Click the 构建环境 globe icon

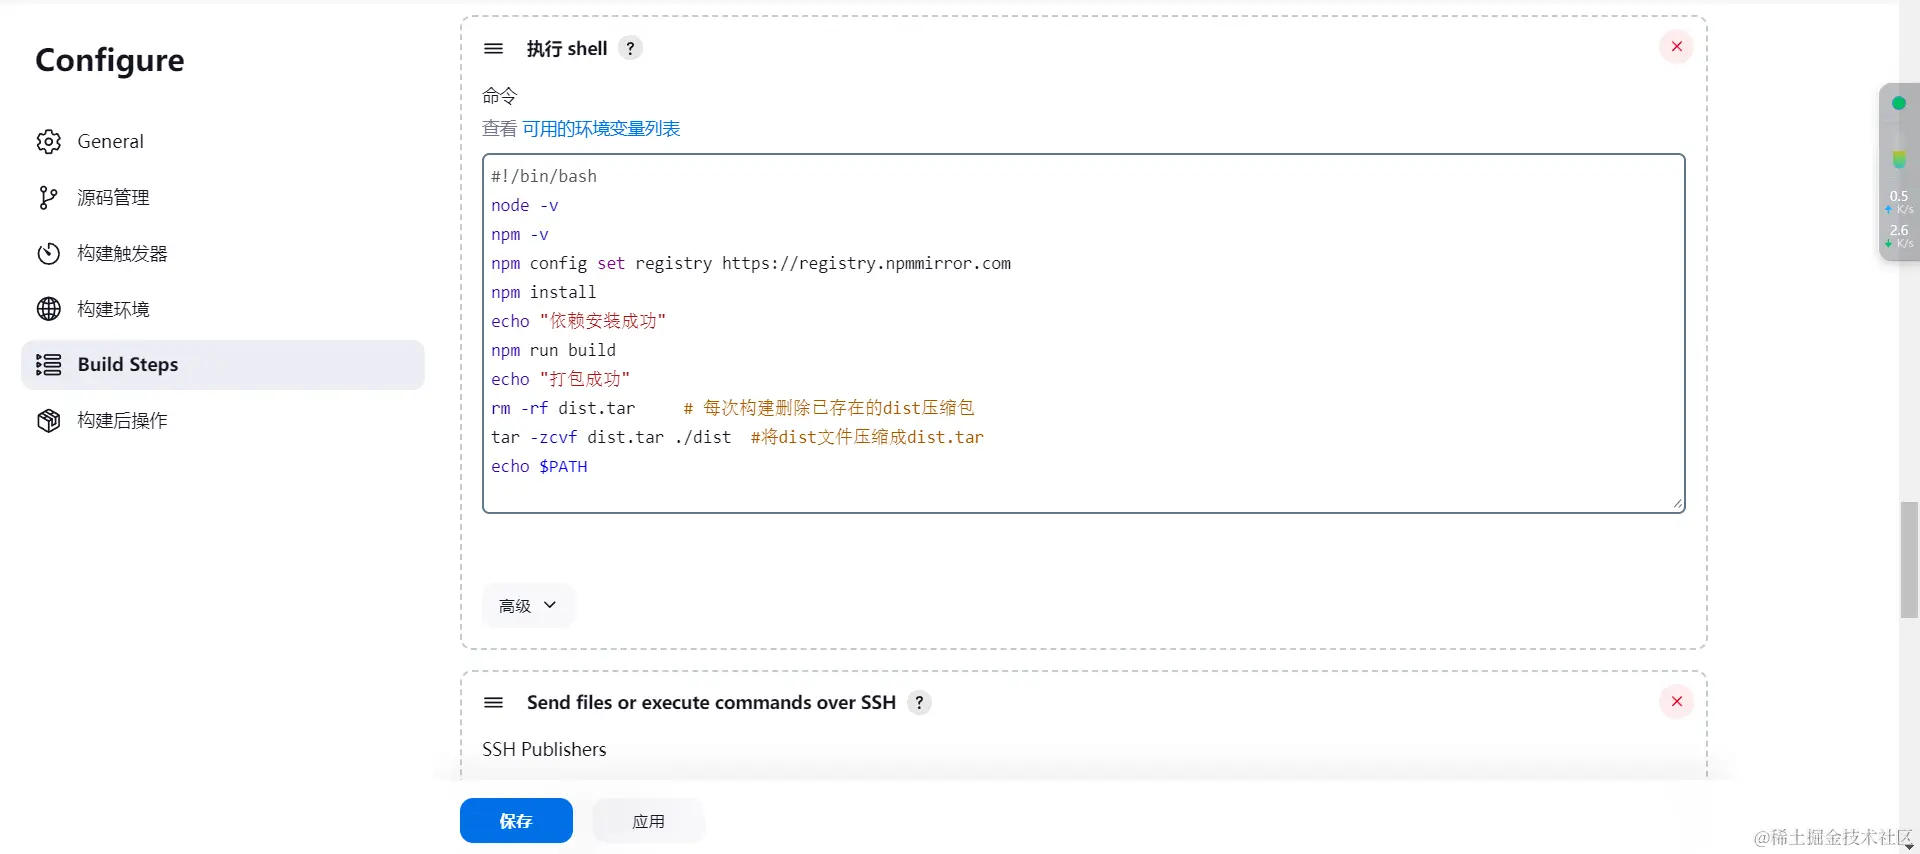pos(49,309)
